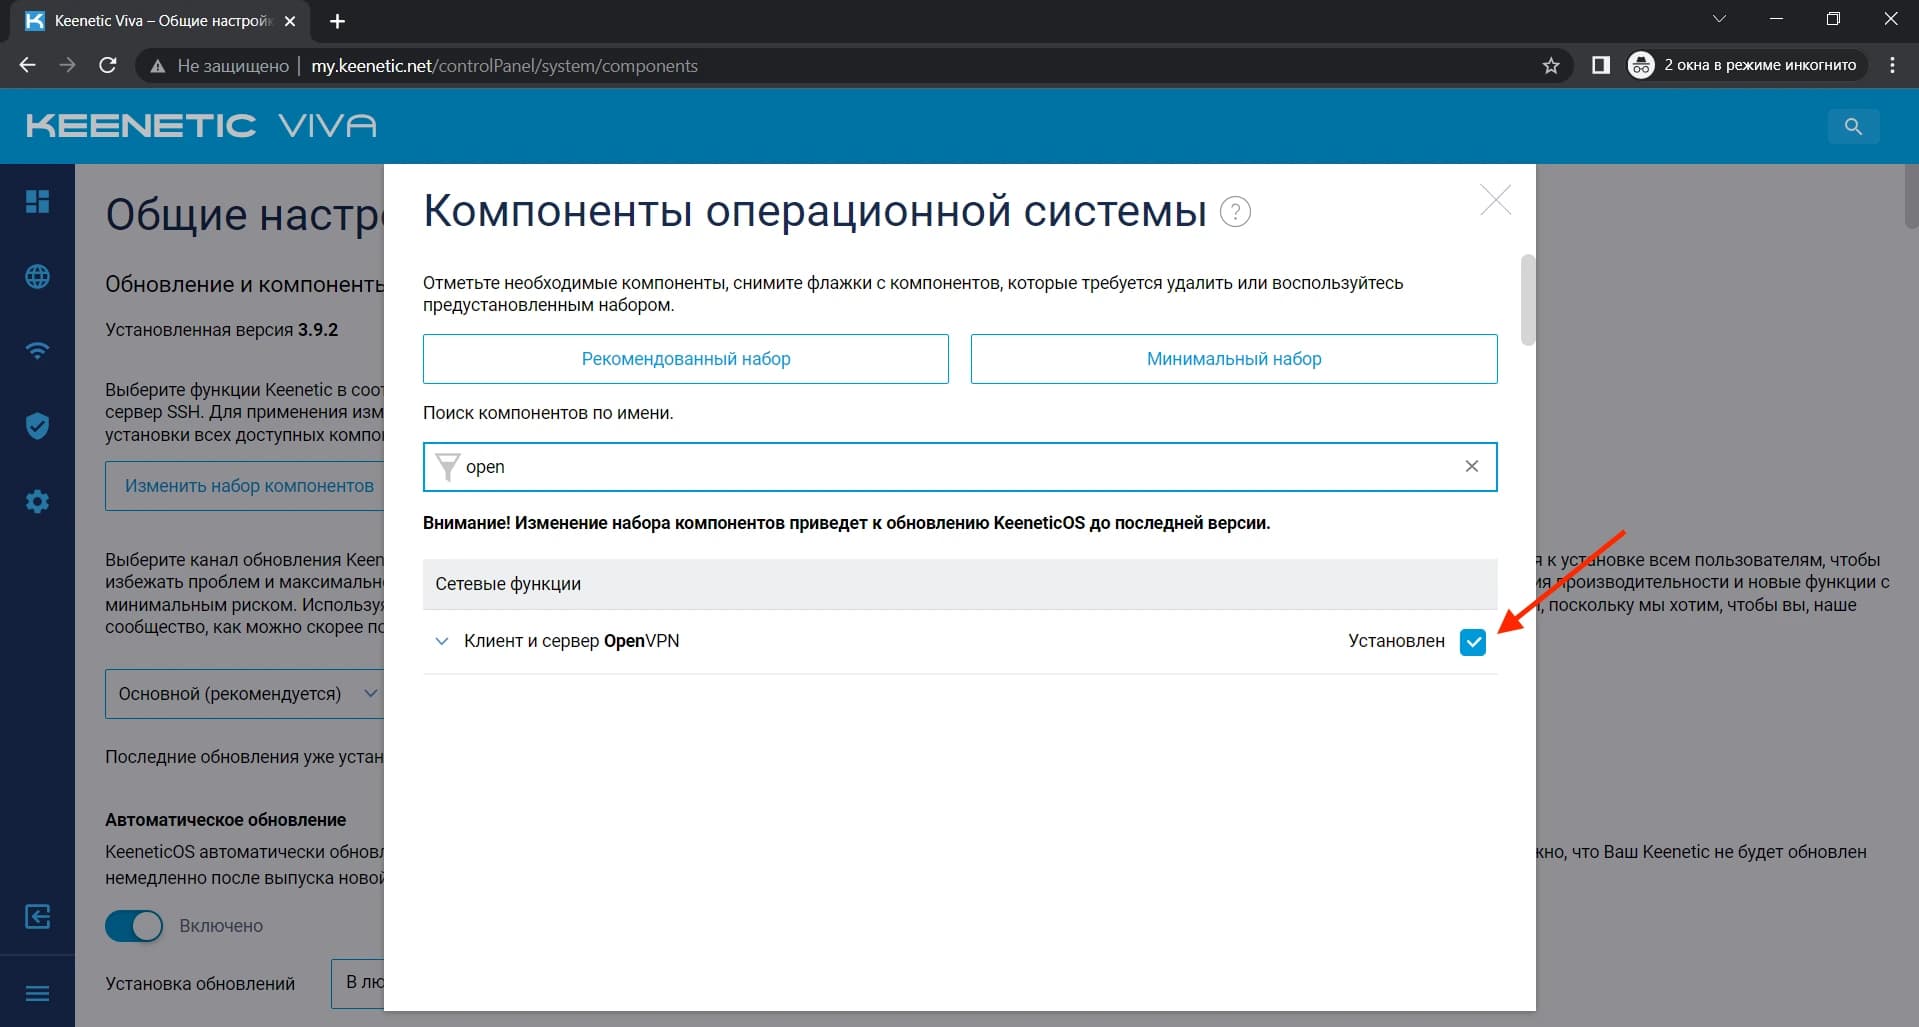The image size is (1919, 1027).
Task: Click the Рекомендованный набор button
Action: point(685,358)
